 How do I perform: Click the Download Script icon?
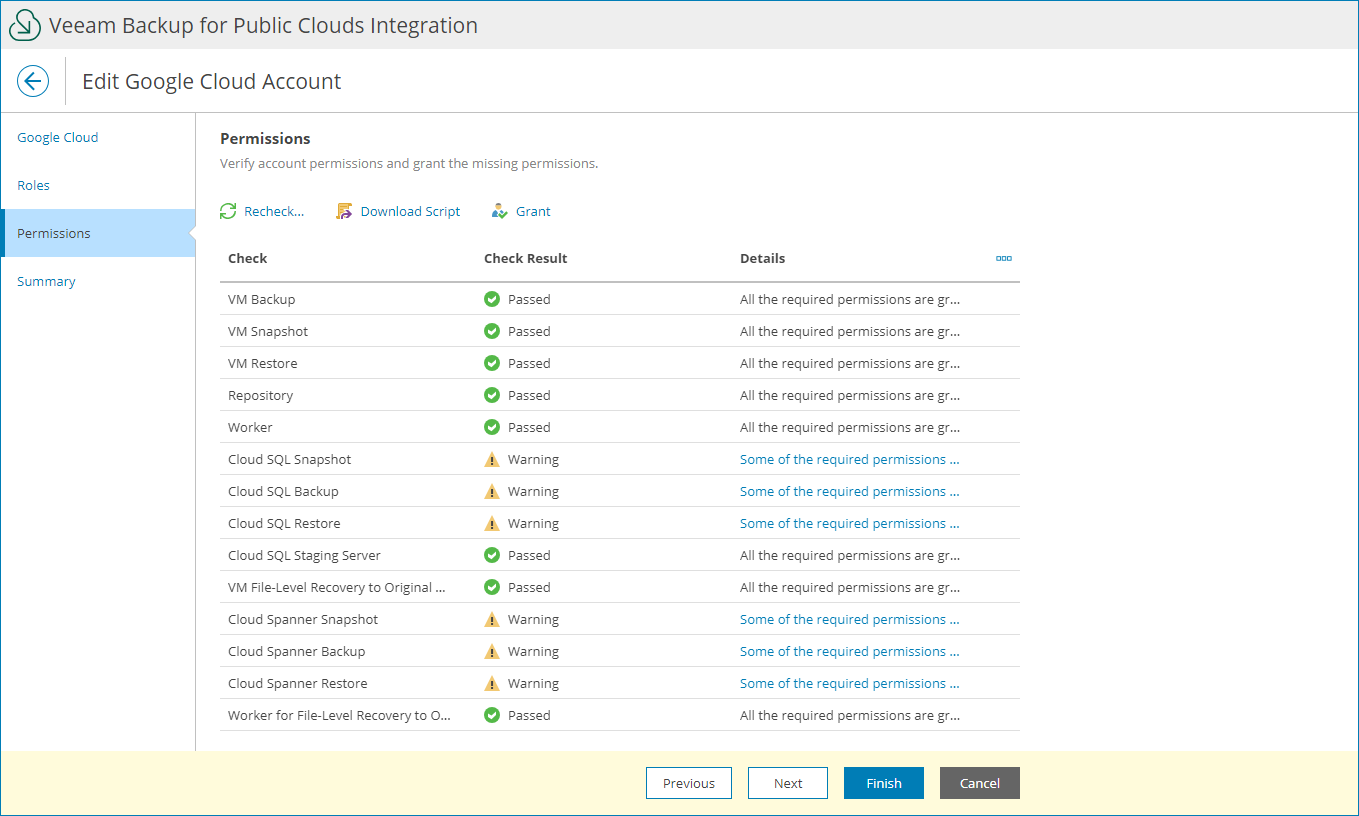[x=344, y=211]
